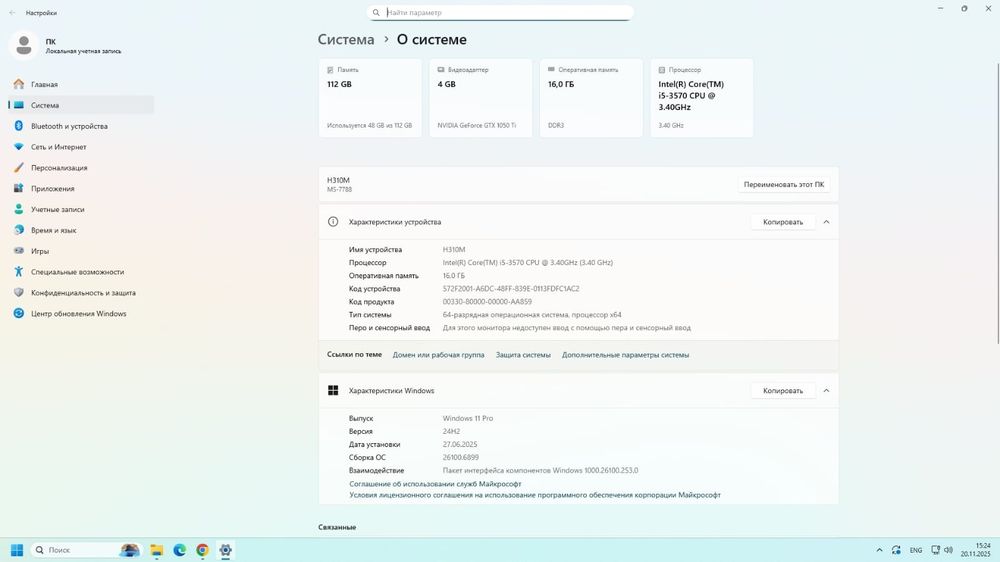
Task: Click the Оперативная память 16,0 ГБ card
Action: coord(591,98)
